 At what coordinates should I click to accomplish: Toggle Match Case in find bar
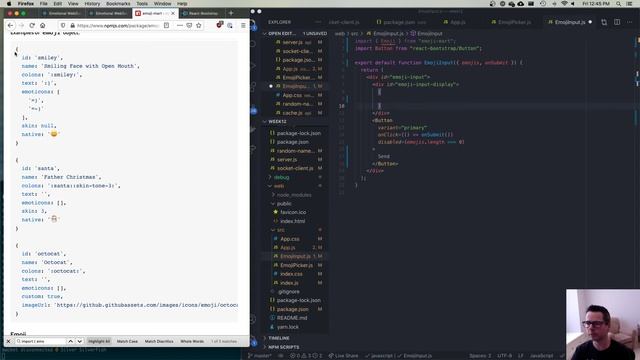[127, 341]
